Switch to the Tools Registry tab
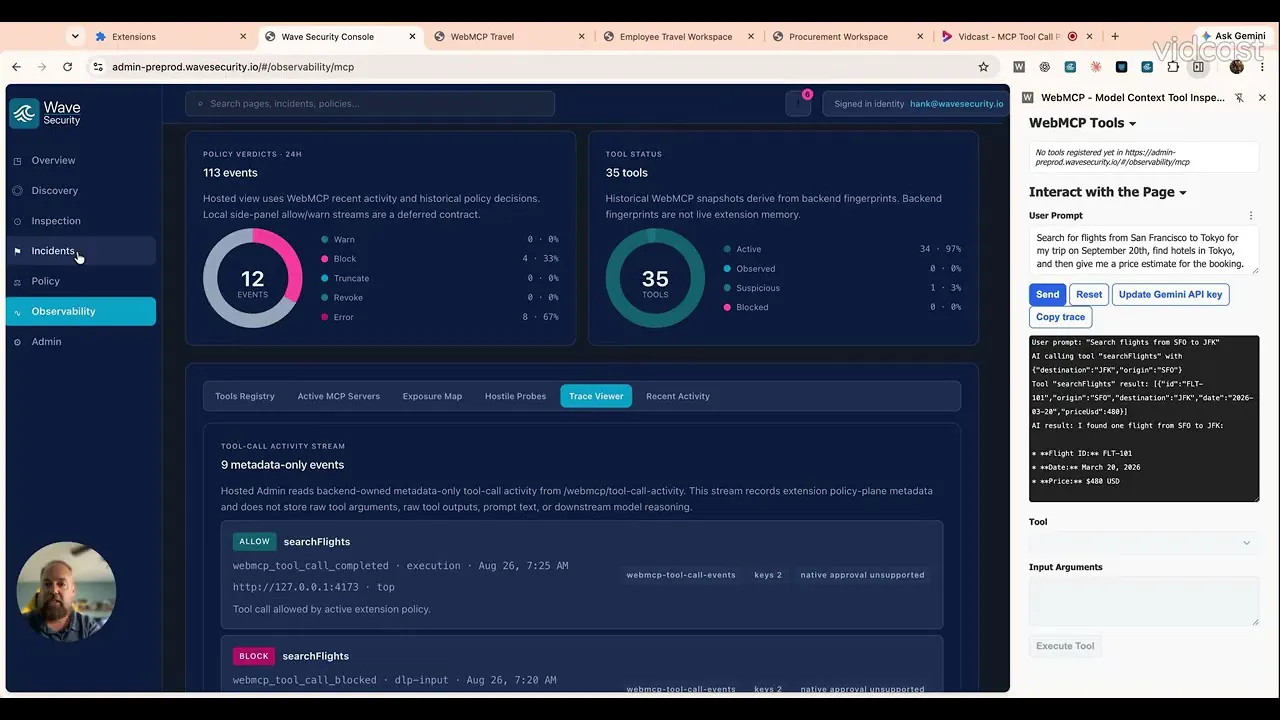Viewport: 1280px width, 720px height. pyautogui.click(x=245, y=396)
